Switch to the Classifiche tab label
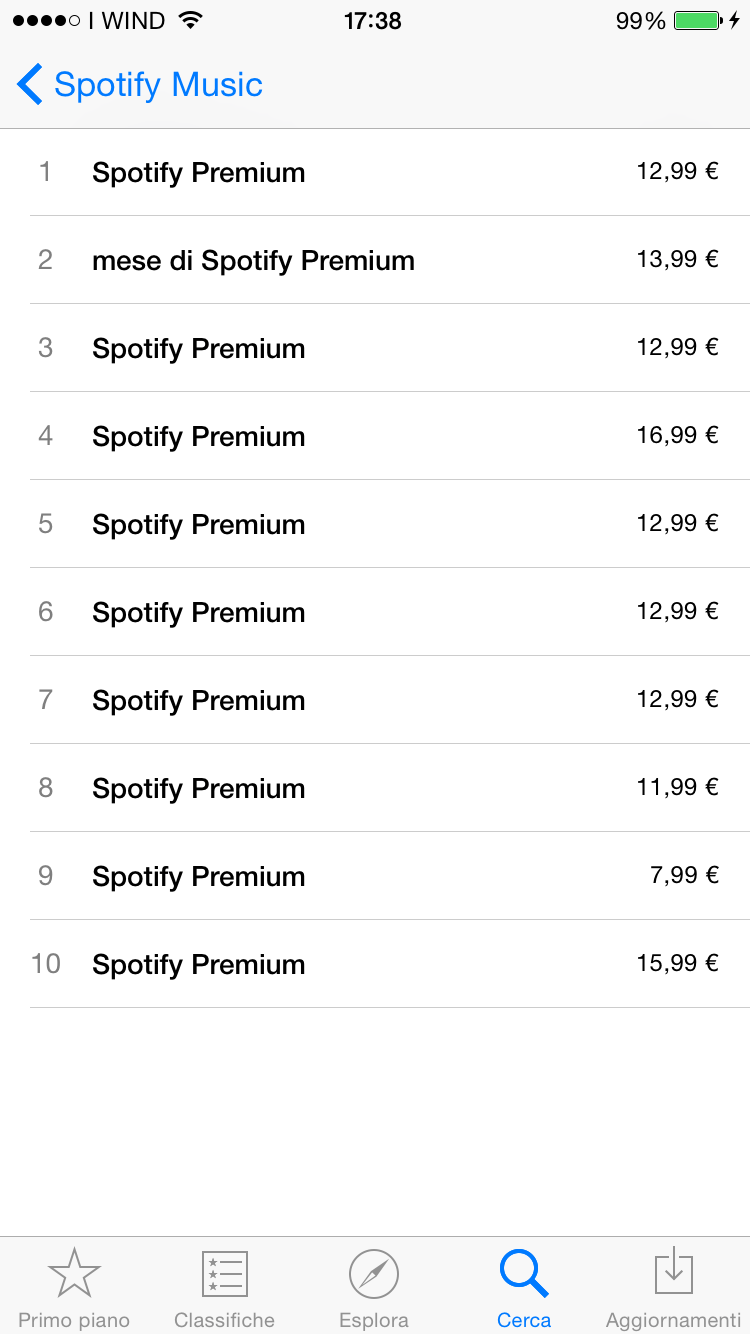Image resolution: width=750 pixels, height=1334 pixels. (x=224, y=1320)
